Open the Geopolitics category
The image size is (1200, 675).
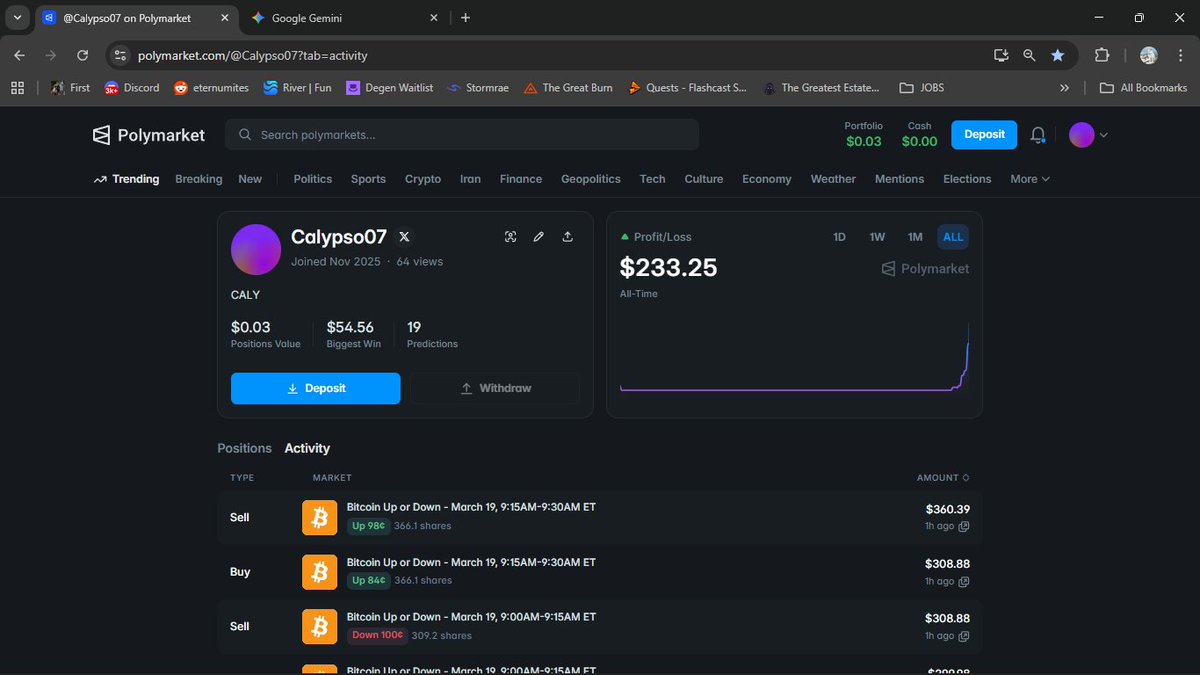tap(591, 179)
